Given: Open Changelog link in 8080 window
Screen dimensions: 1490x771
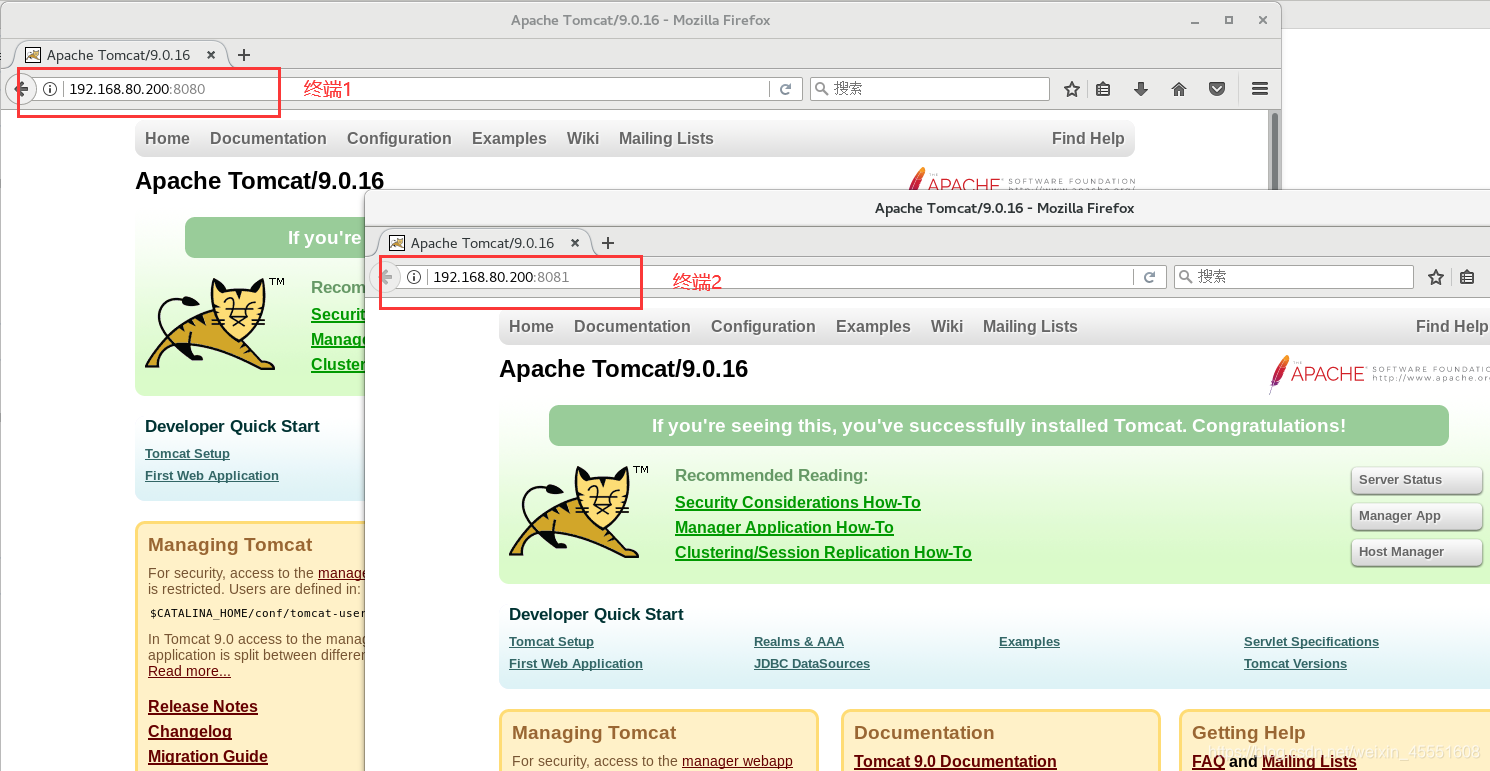Looking at the screenshot, I should click(x=190, y=732).
